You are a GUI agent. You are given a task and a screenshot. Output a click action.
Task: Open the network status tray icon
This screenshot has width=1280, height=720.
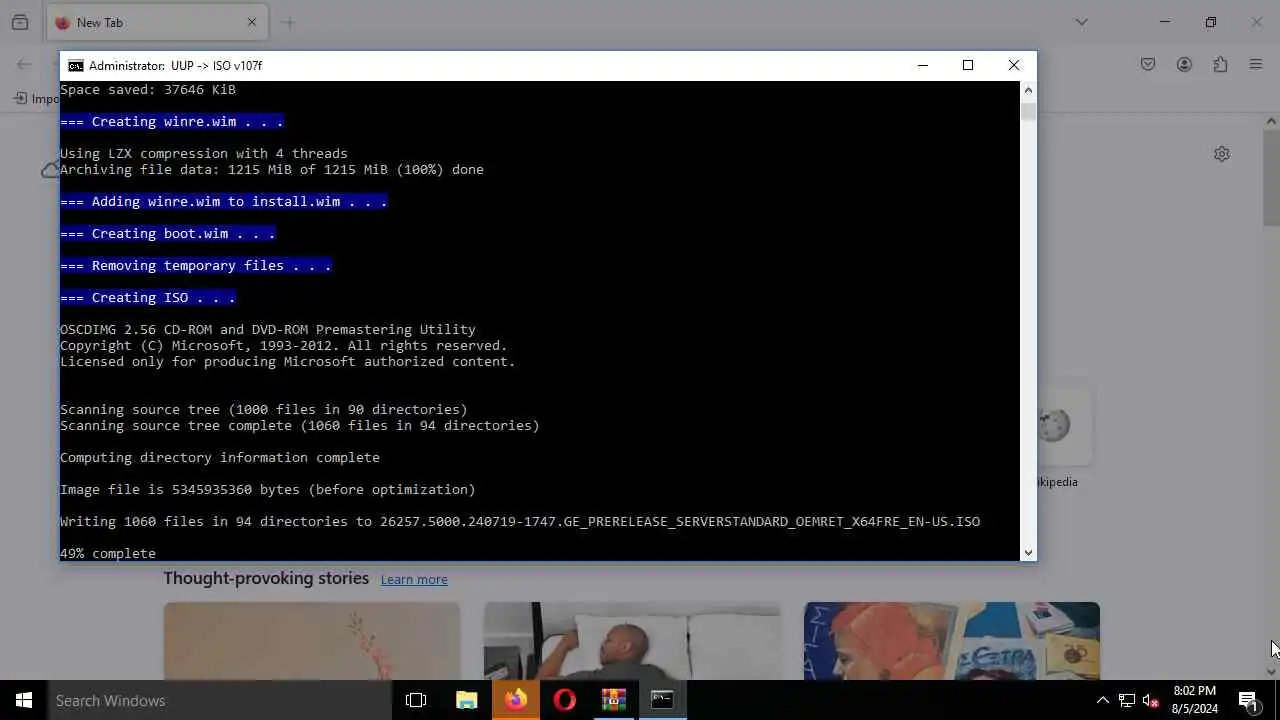(x=1126, y=700)
